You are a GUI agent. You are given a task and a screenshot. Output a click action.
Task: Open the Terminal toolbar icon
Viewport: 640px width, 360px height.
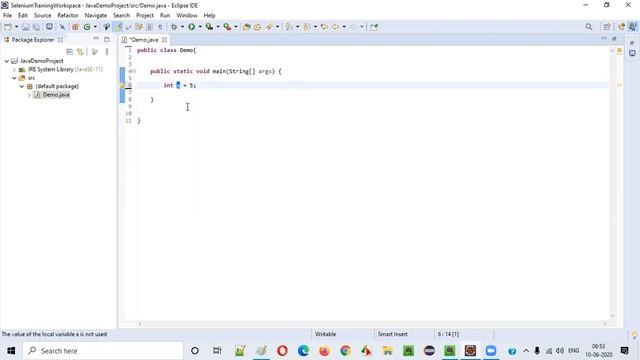coord(49,27)
